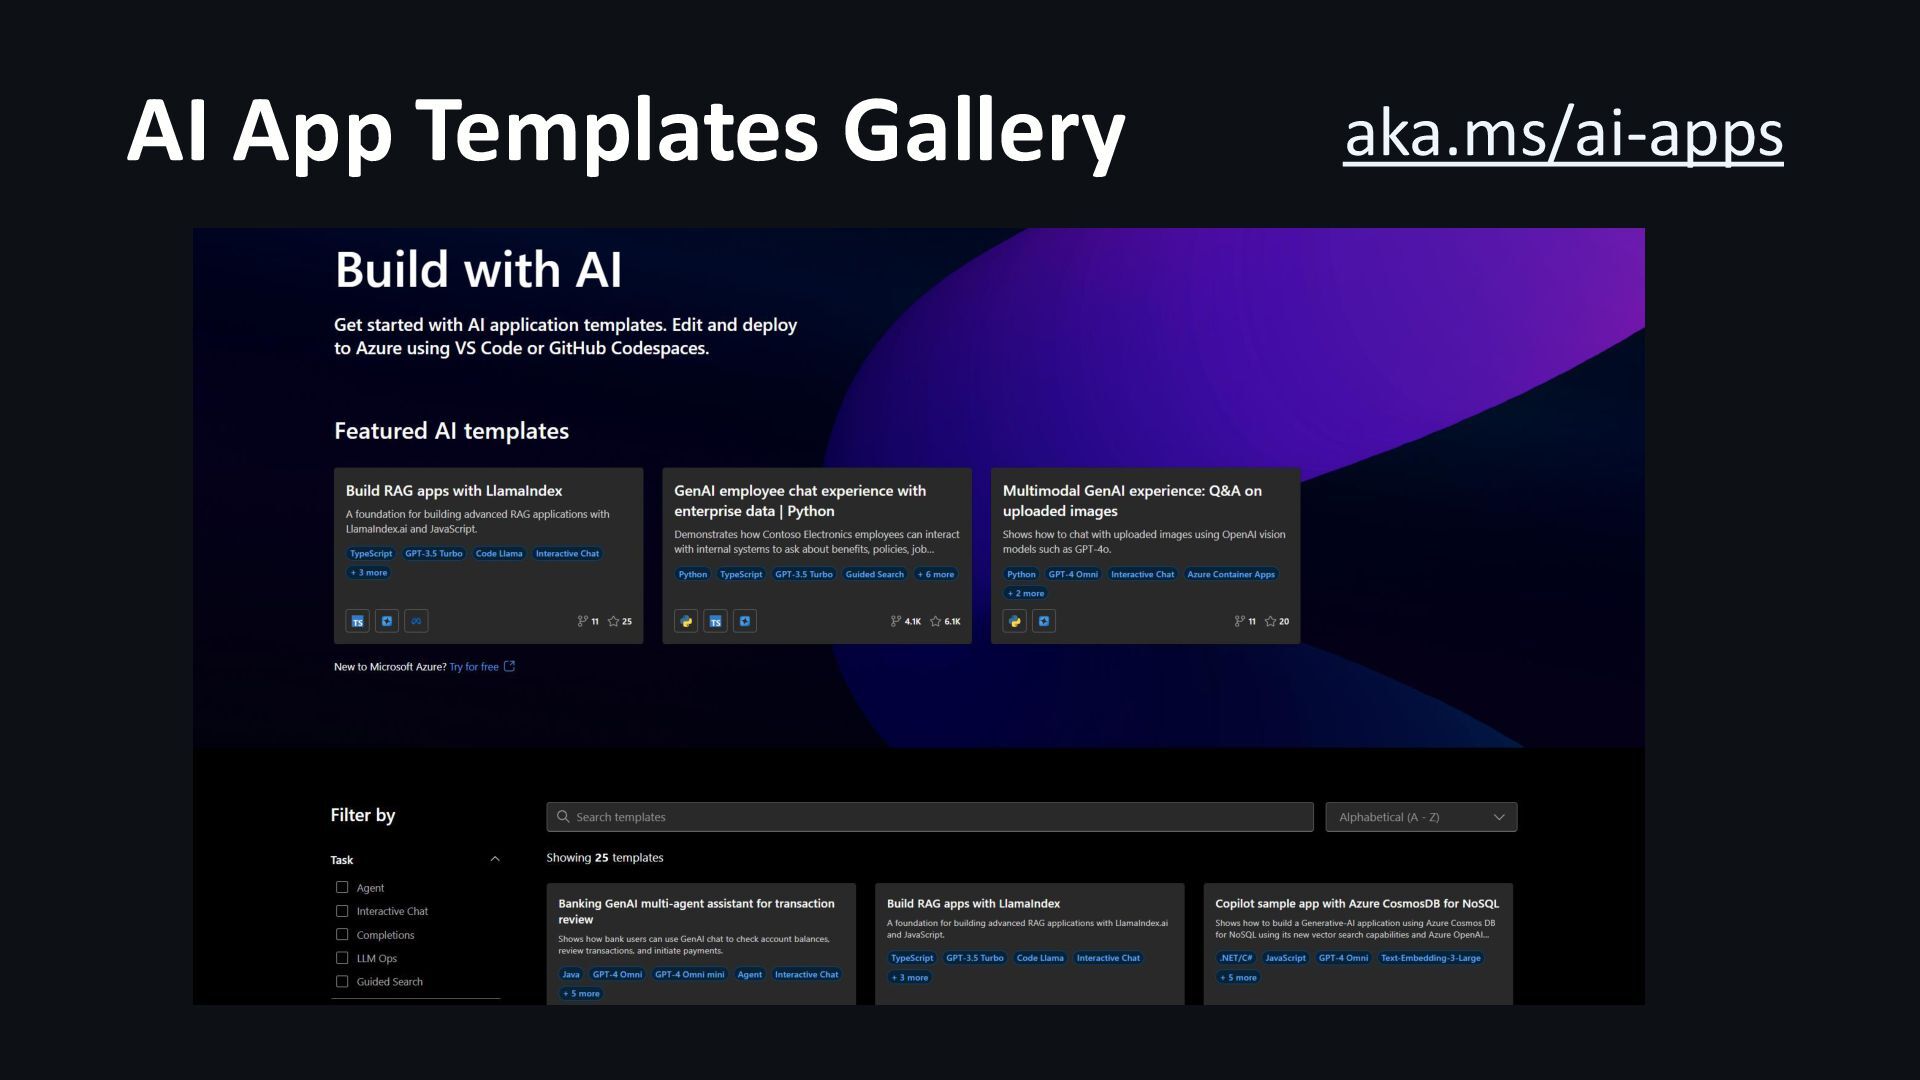Follow the Try for free link
1920x1080 pixels.
click(x=474, y=667)
